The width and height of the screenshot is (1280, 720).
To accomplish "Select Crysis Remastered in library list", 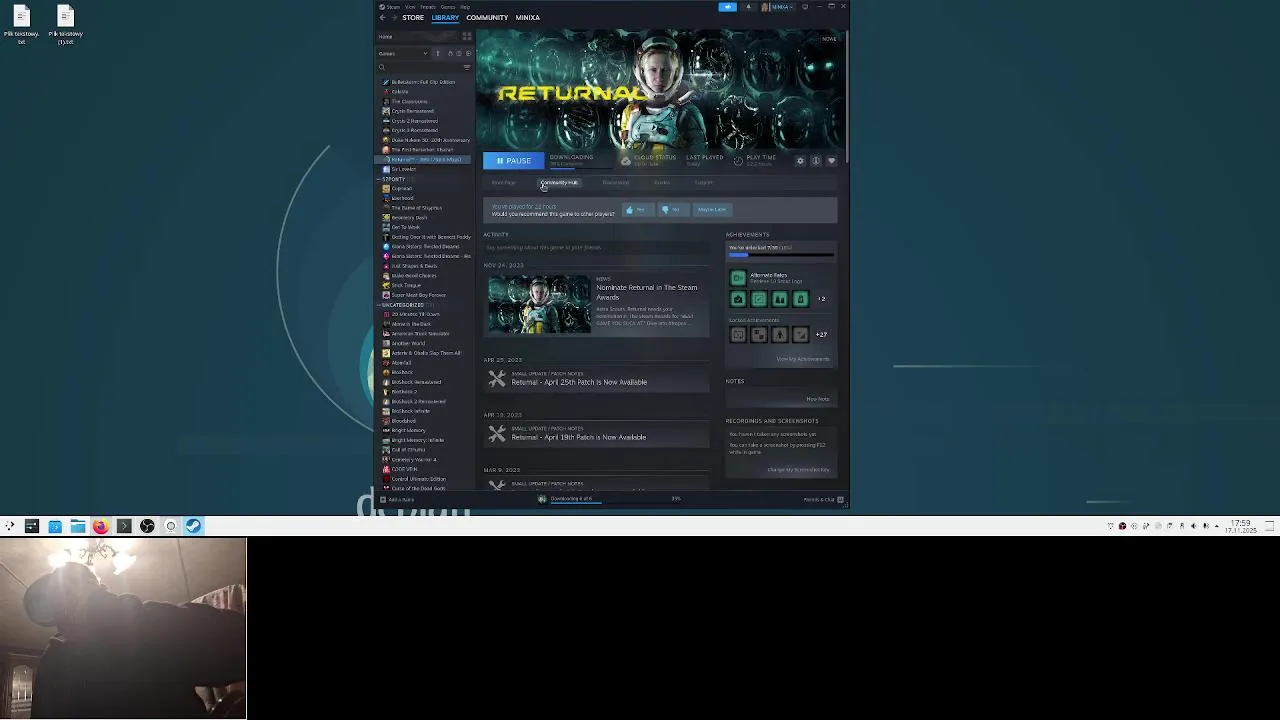I will [x=413, y=111].
